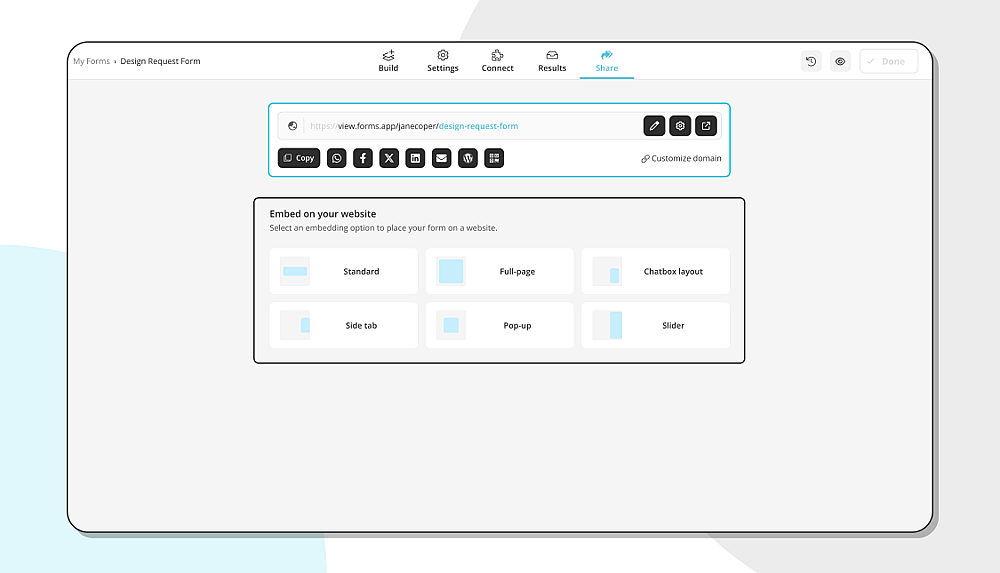Generate a QR code for the form
The width and height of the screenshot is (1000, 573).
pyautogui.click(x=494, y=158)
